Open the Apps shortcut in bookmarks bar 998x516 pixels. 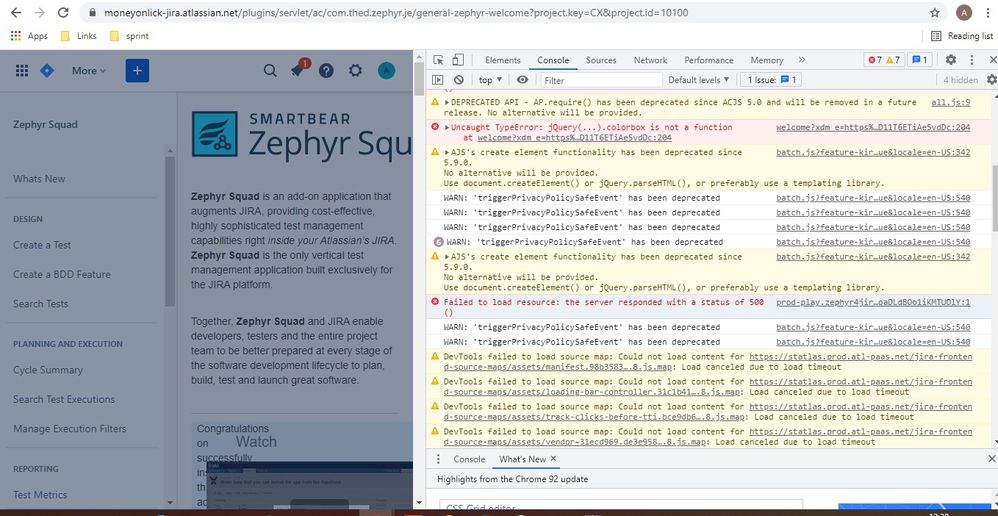(x=29, y=36)
